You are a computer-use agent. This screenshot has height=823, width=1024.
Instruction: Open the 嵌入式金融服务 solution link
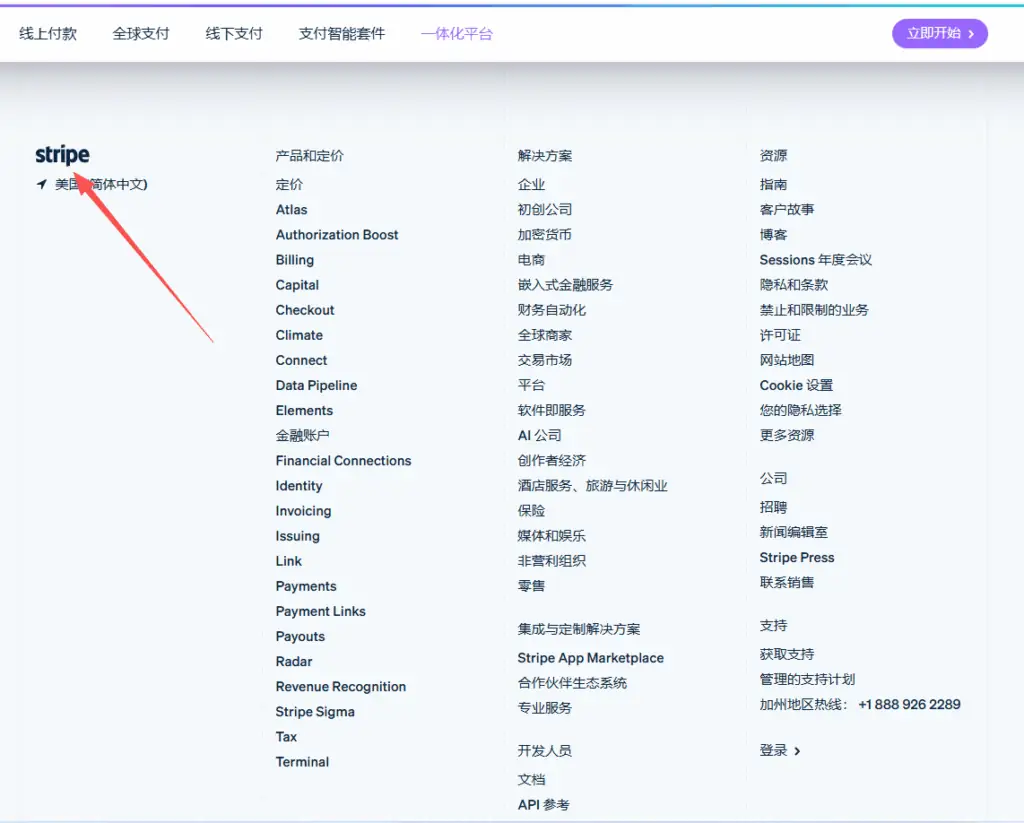[565, 285]
